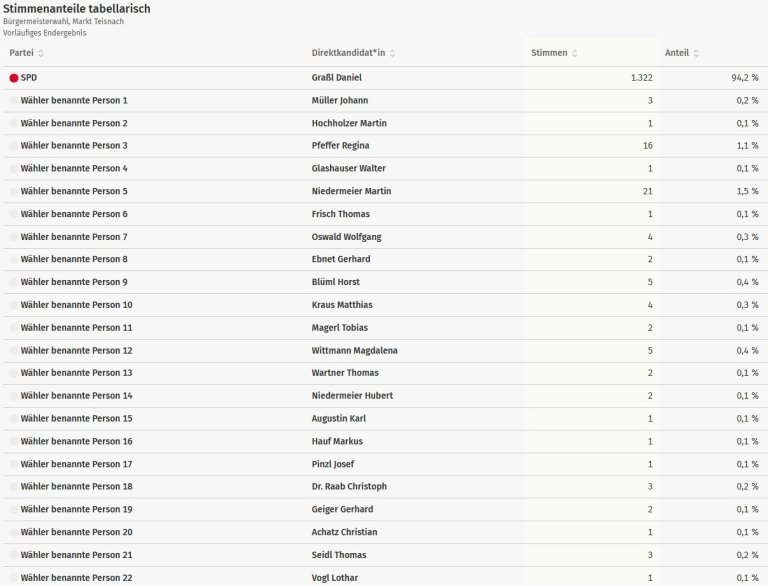768x586 pixels.
Task: Sort table by the Partei column header
Action: tap(21, 53)
